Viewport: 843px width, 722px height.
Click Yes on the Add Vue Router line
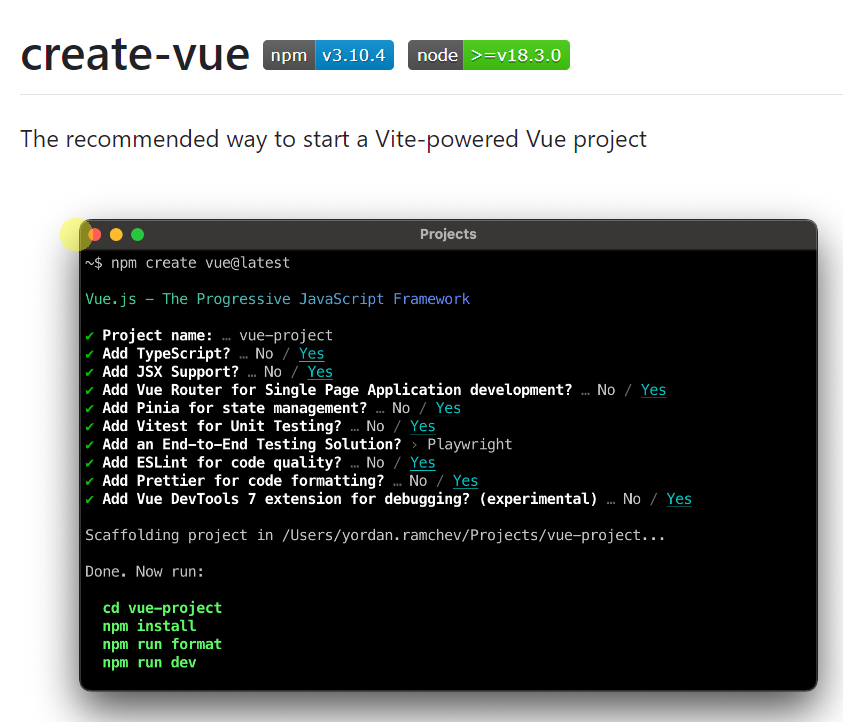coord(653,390)
